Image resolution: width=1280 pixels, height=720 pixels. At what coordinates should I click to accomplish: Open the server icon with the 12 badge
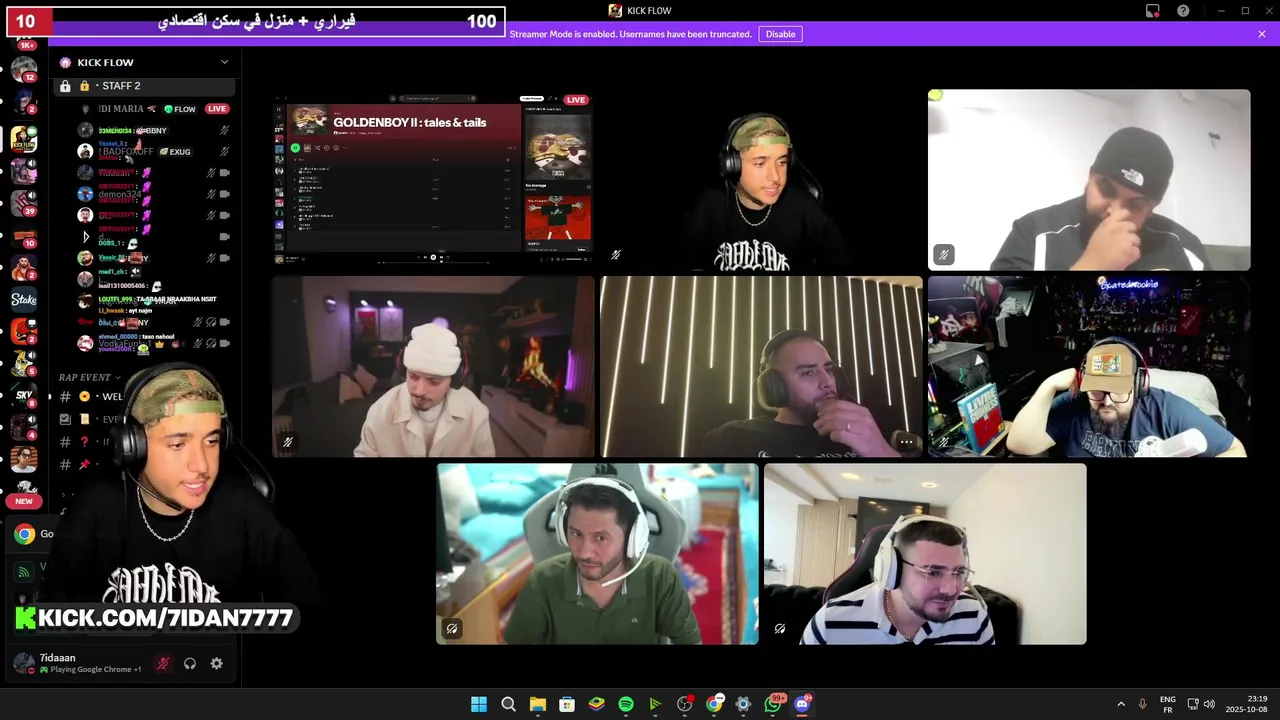(x=24, y=69)
